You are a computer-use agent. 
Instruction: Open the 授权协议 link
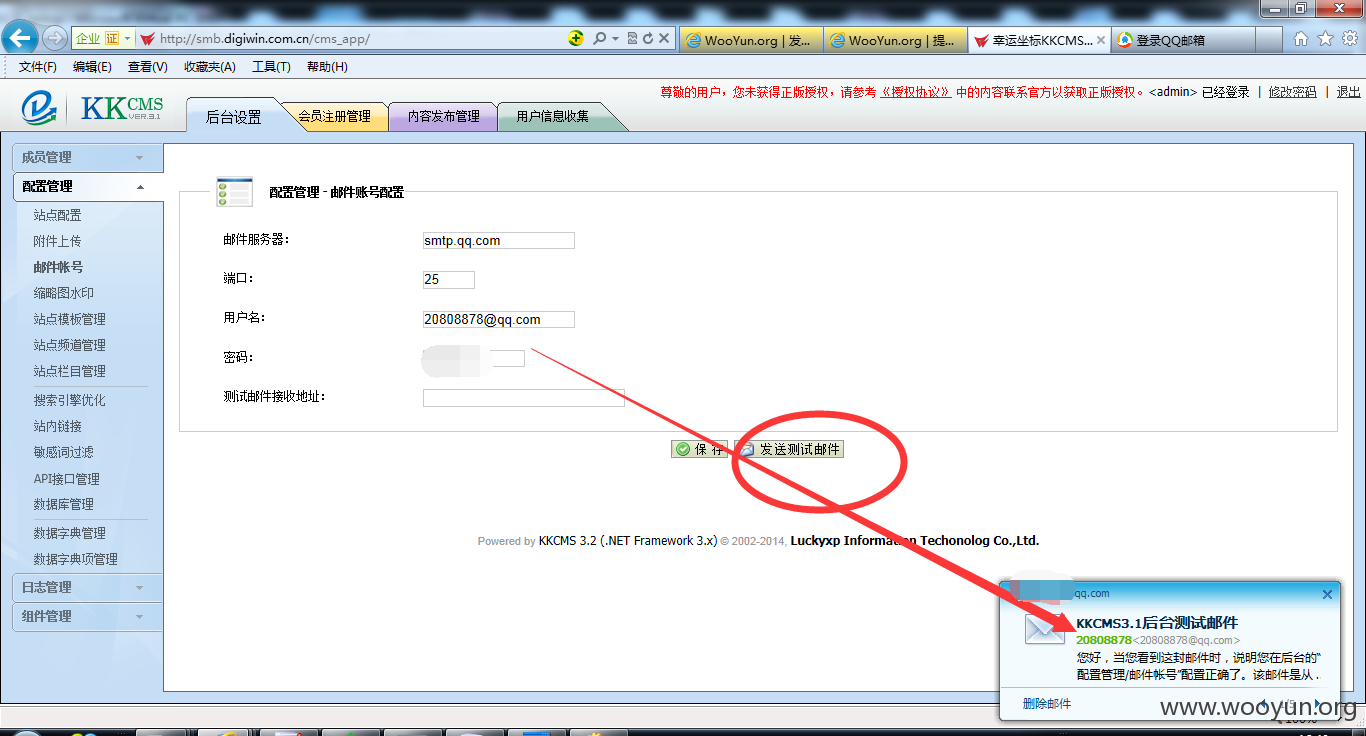pyautogui.click(x=914, y=92)
